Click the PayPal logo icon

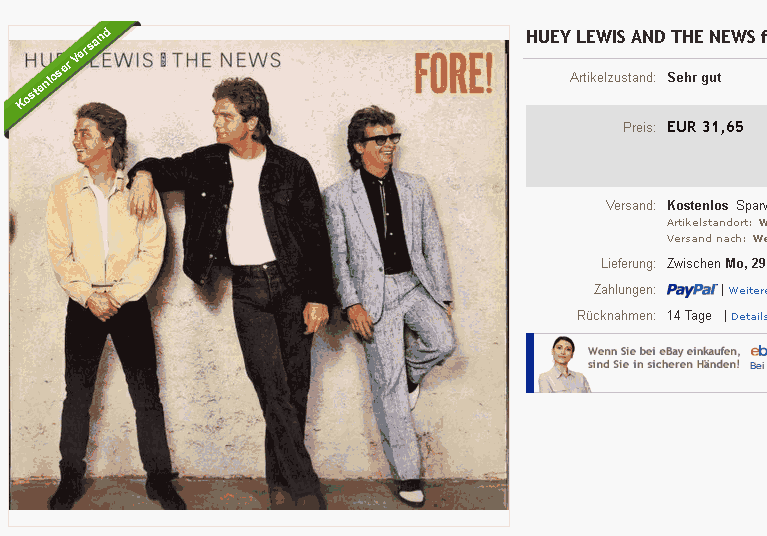click(x=692, y=290)
